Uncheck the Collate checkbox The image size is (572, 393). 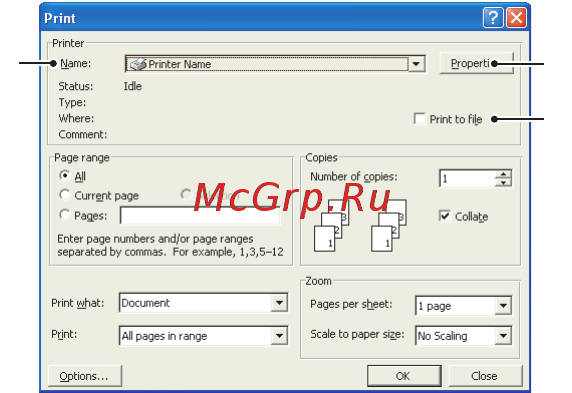[x=445, y=216]
